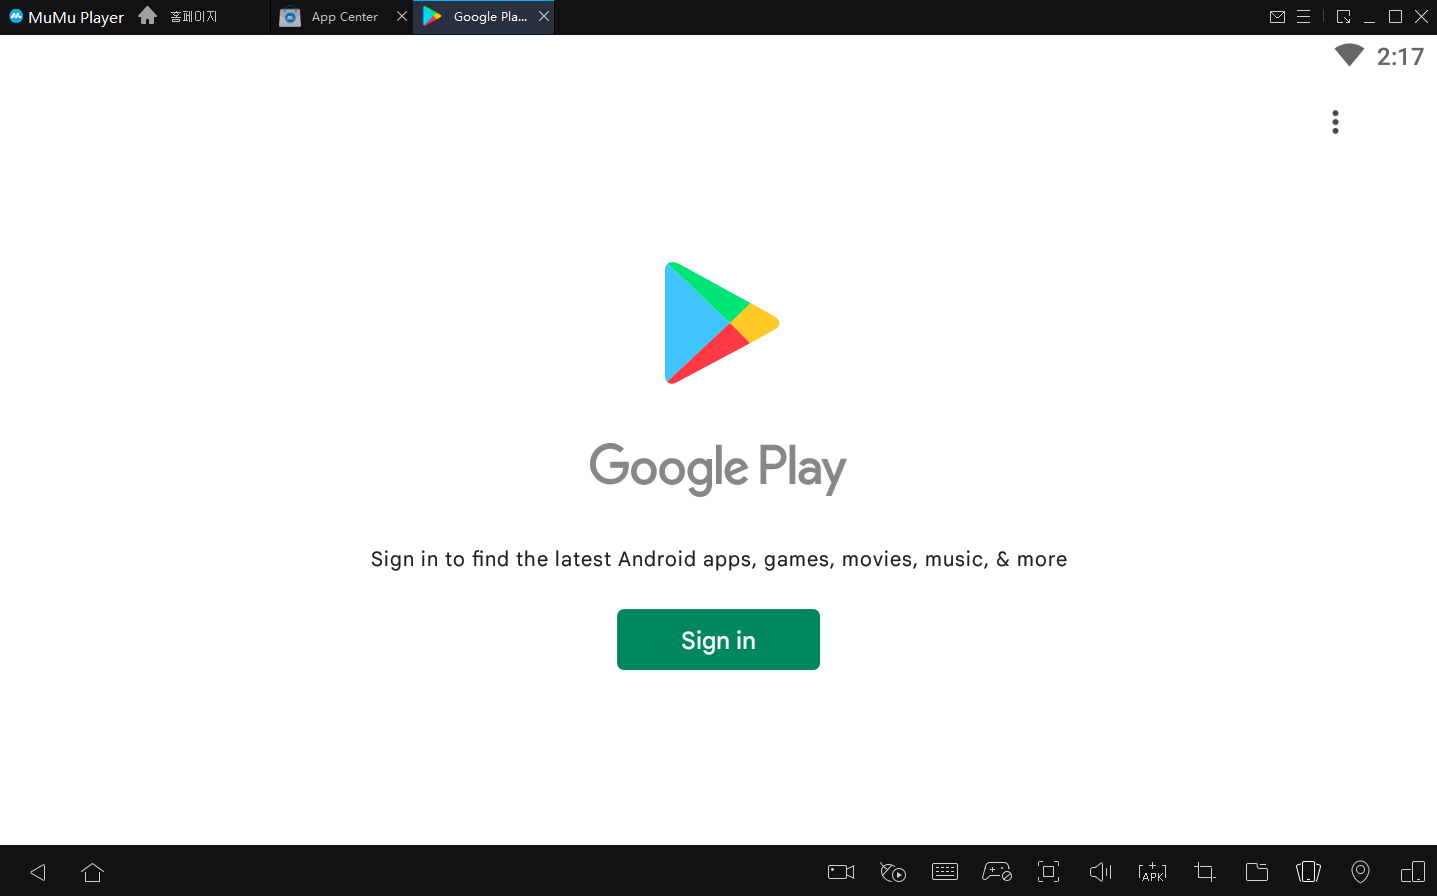Open the MuMu hamburger menu
This screenshot has height=896, width=1437.
click(x=1303, y=17)
